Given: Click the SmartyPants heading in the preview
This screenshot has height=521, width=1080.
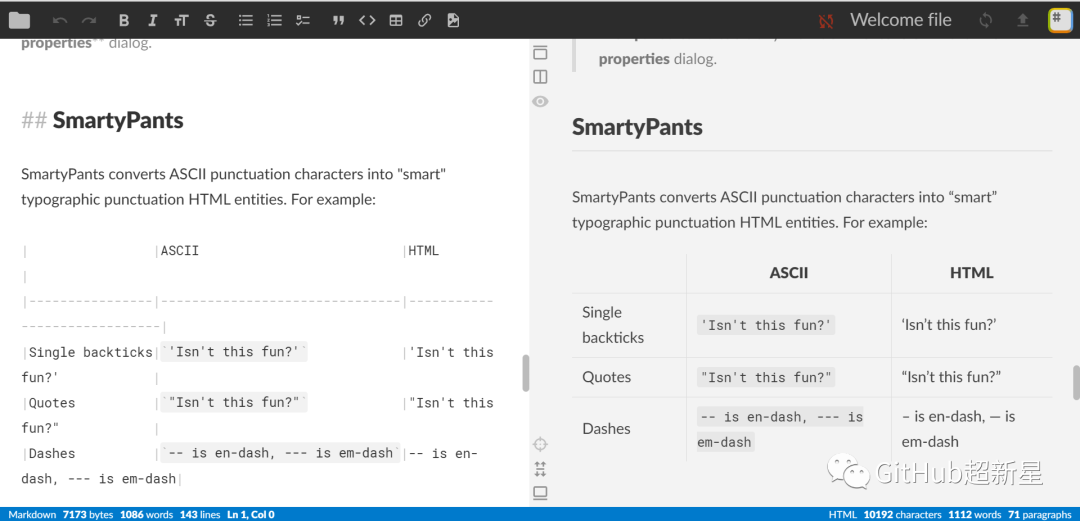Looking at the screenshot, I should [637, 127].
